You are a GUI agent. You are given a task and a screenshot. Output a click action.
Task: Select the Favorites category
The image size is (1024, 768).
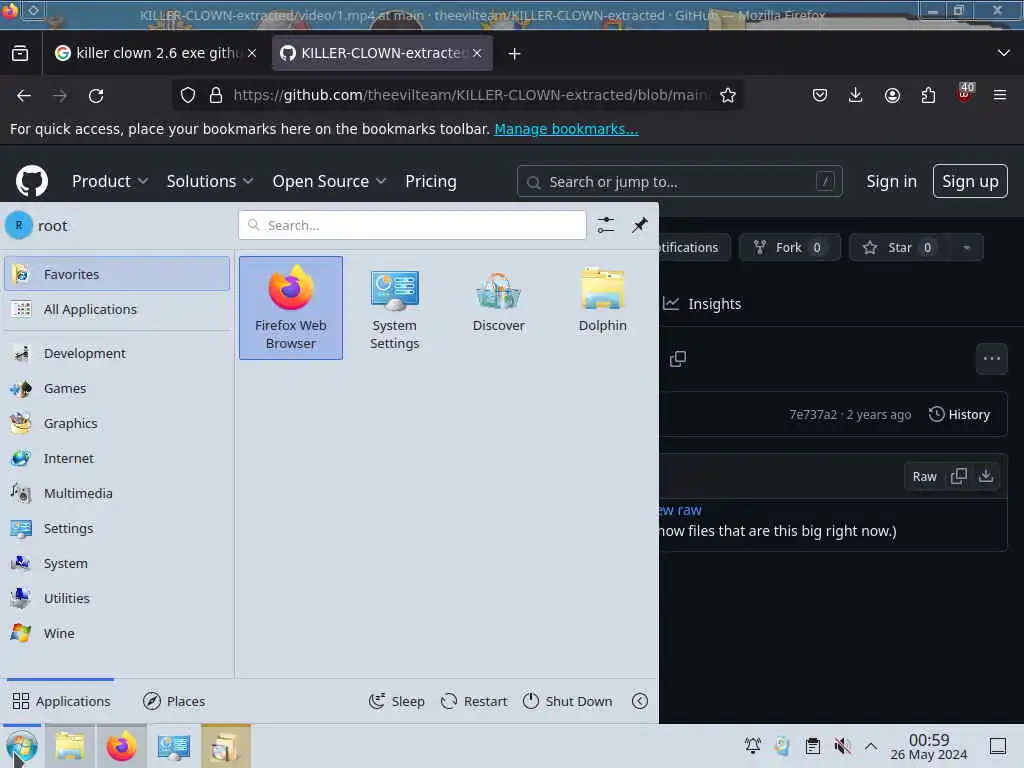(x=117, y=274)
